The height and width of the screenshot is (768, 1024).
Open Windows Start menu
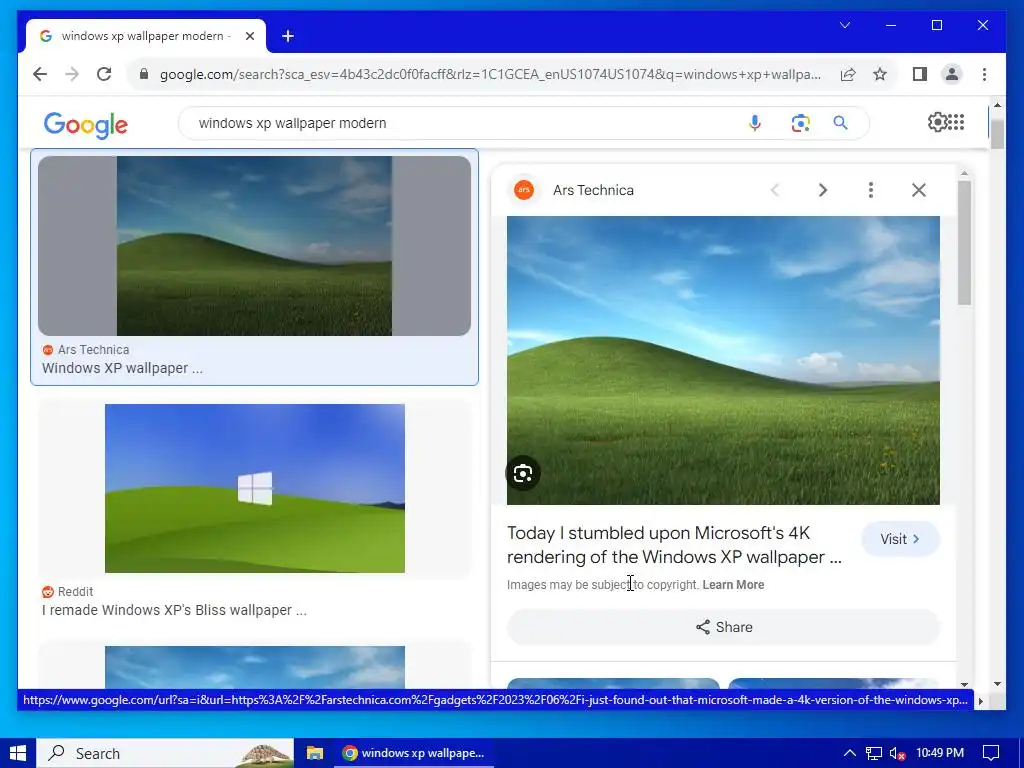[18, 753]
